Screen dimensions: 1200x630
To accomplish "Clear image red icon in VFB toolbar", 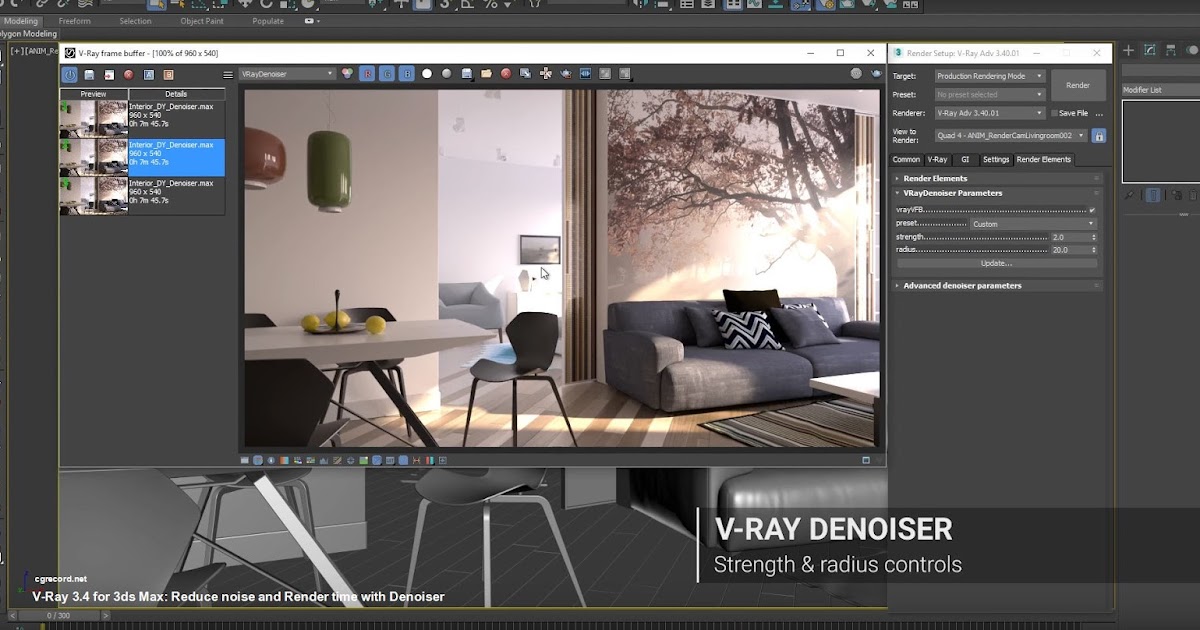I will pyautogui.click(x=506, y=74).
